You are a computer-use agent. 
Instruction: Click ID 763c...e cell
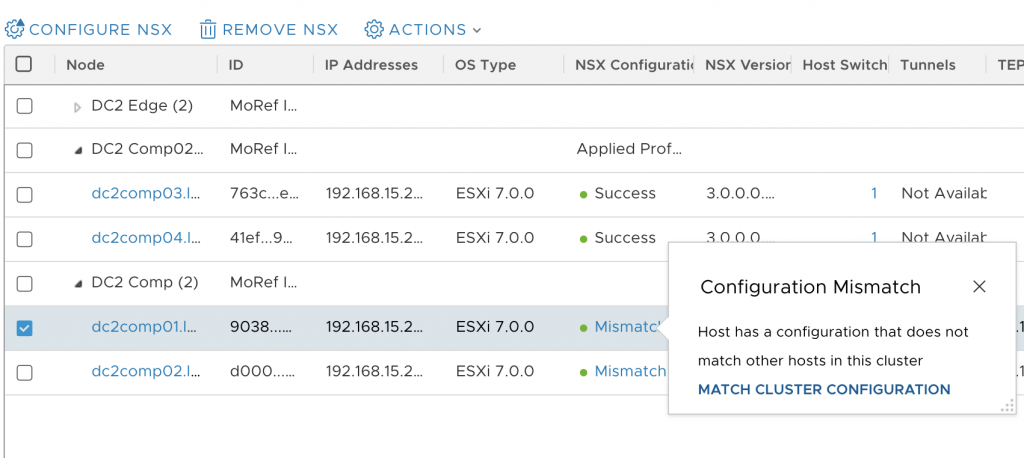[x=264, y=193]
